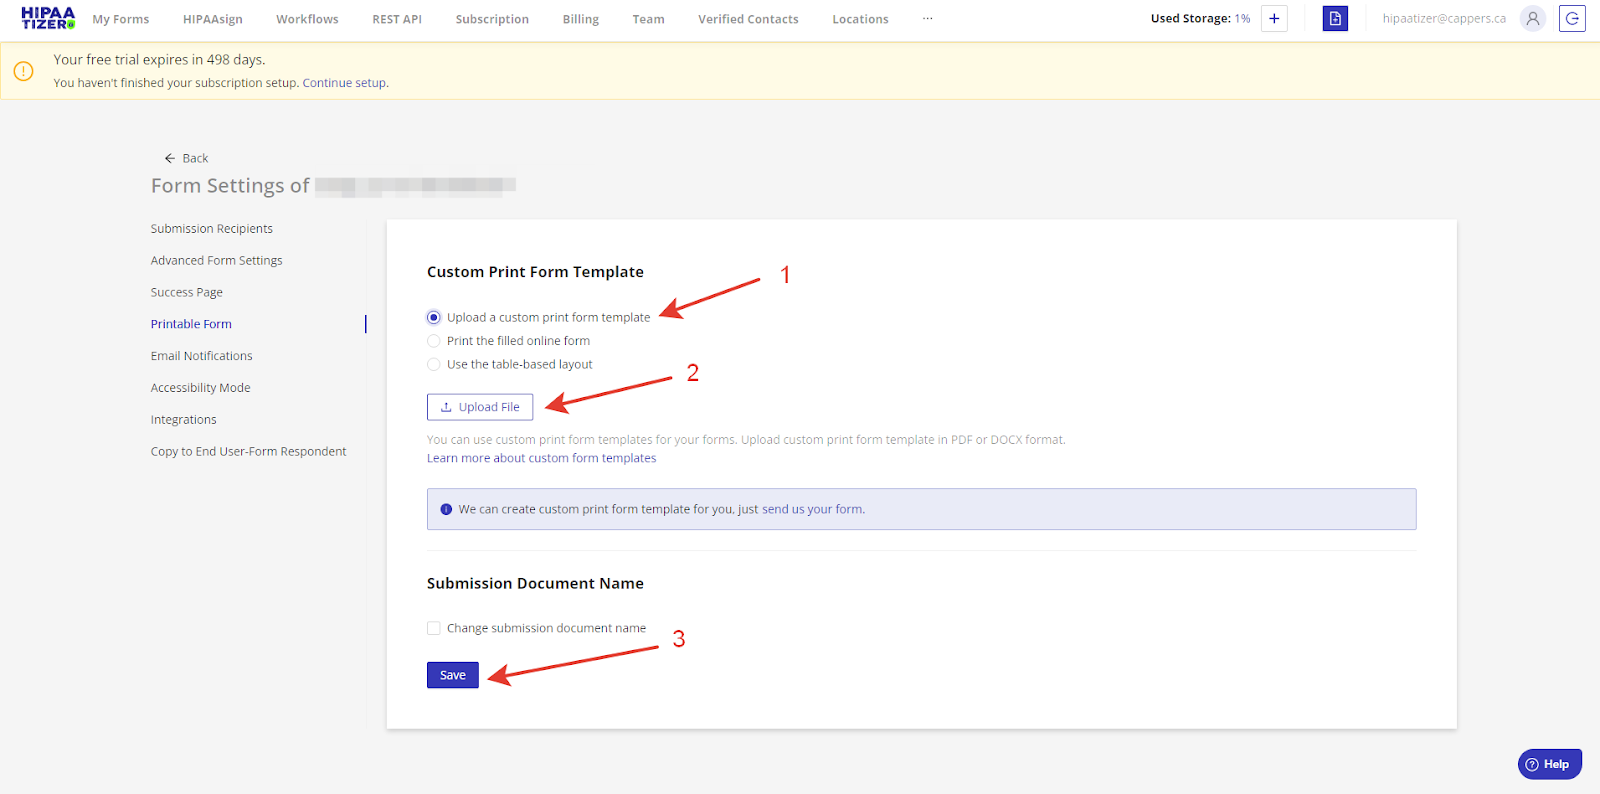Open the Help widget button

tap(1549, 764)
